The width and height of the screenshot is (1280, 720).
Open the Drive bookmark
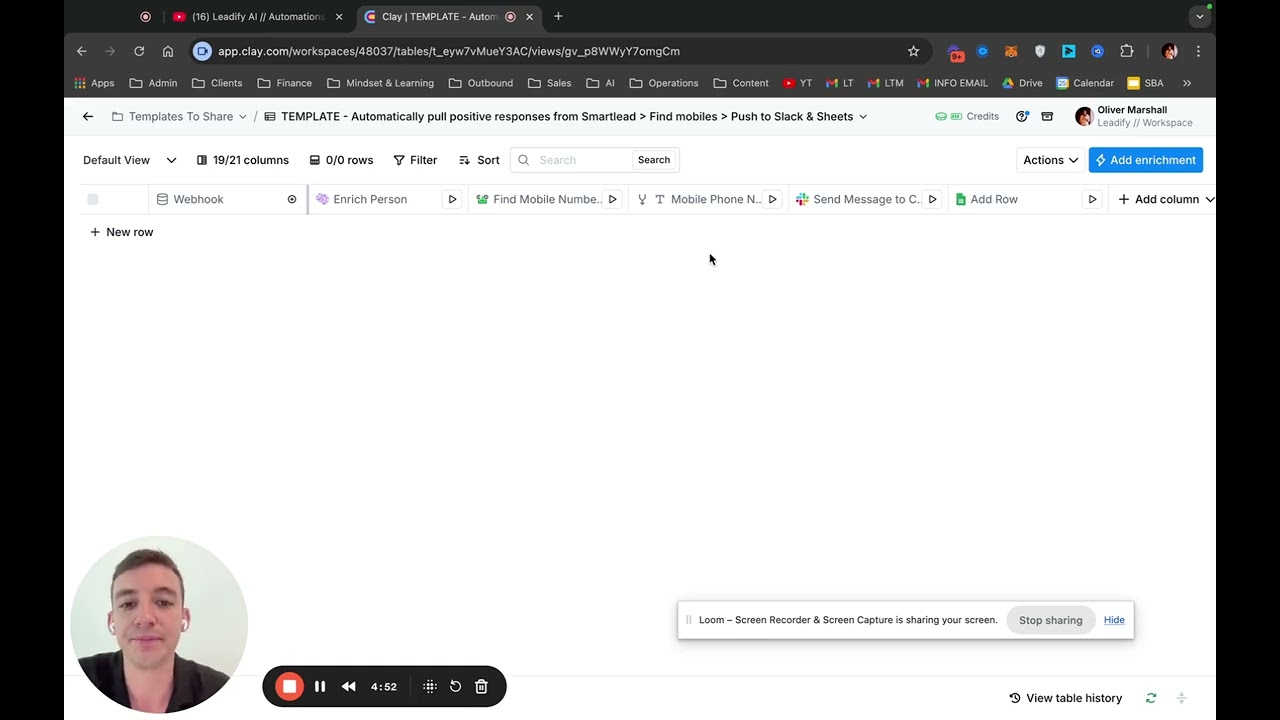pos(1022,83)
